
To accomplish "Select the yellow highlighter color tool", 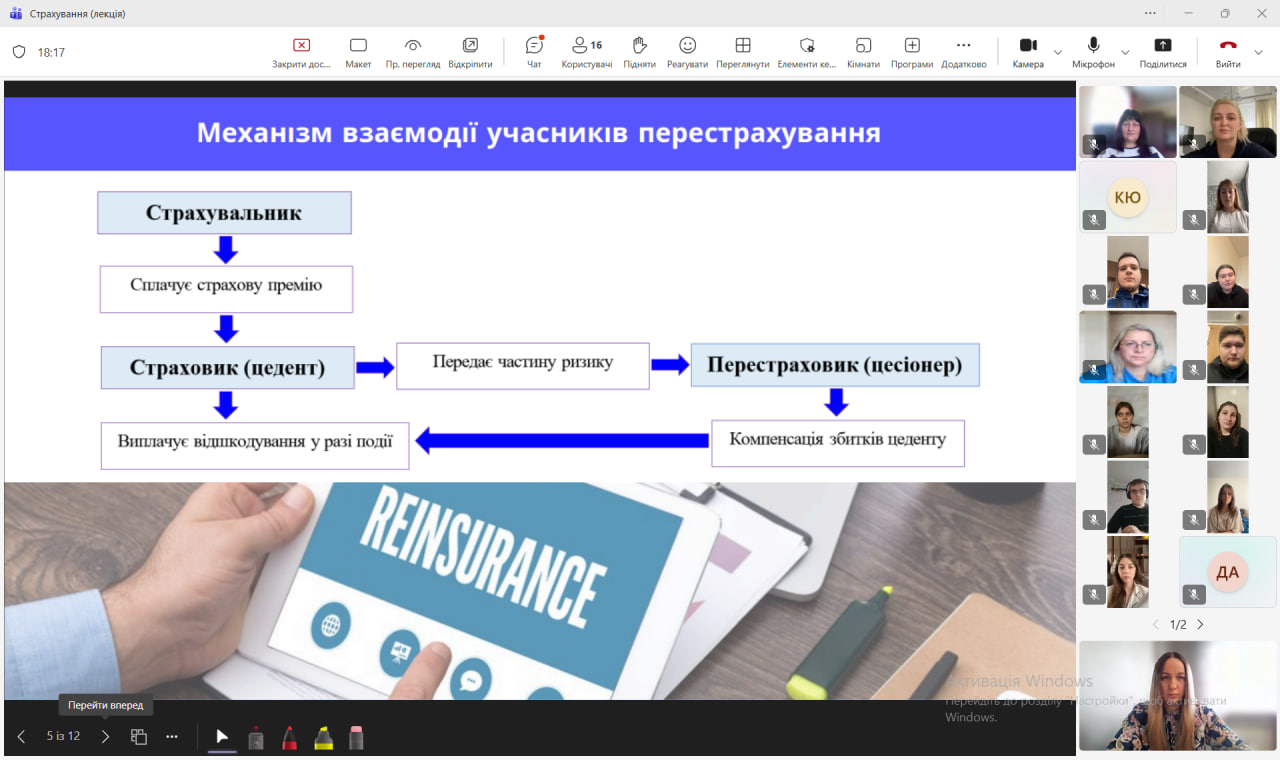I will coord(323,738).
